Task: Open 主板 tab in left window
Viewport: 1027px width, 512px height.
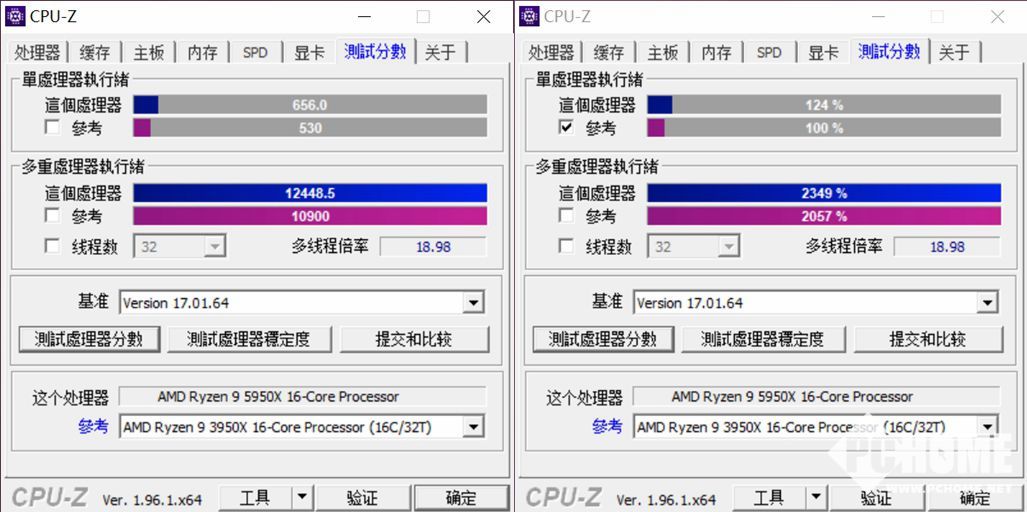Action: [149, 52]
